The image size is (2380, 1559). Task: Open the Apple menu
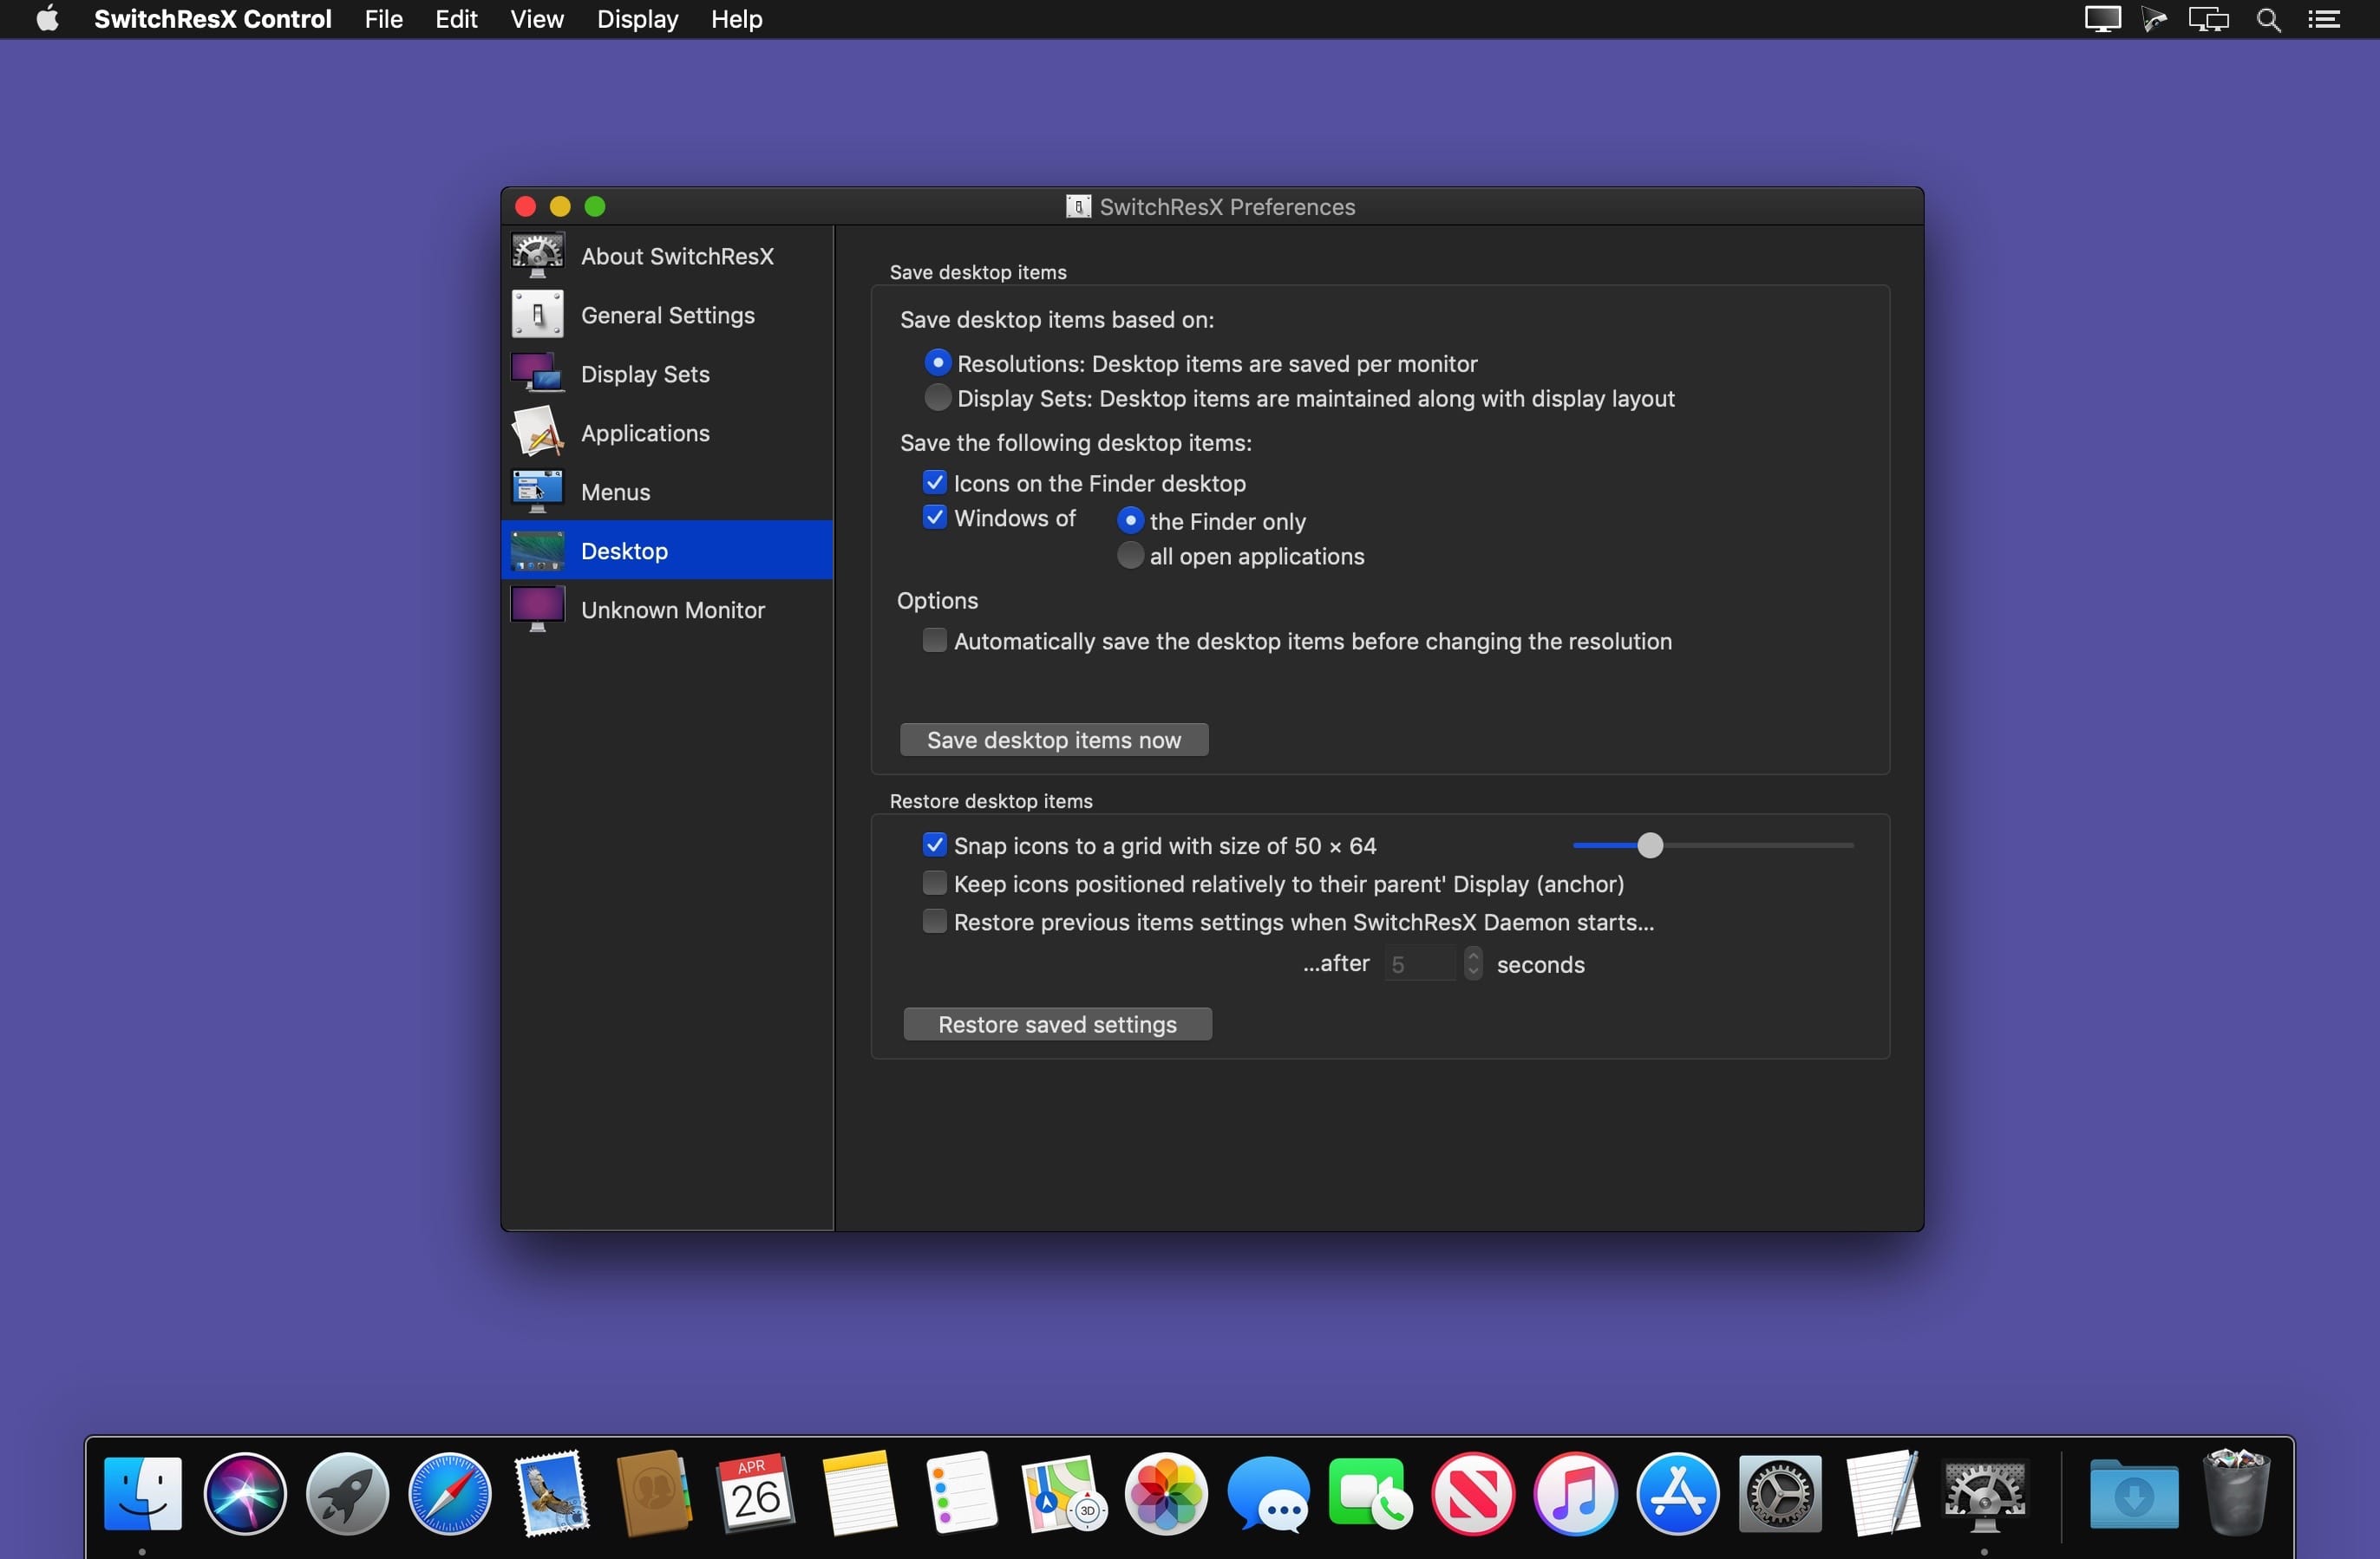pyautogui.click(x=47, y=19)
